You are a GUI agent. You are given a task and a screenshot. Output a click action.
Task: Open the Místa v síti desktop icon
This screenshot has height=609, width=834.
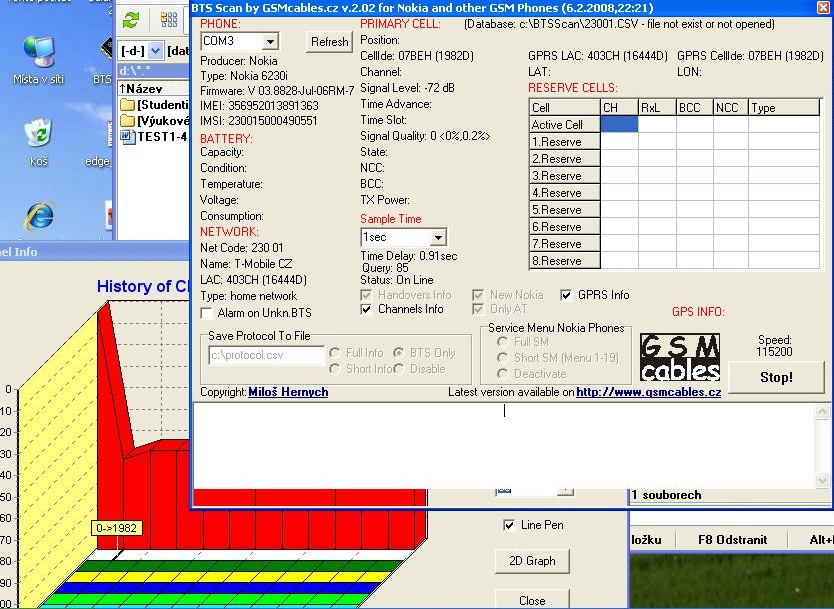(38, 60)
